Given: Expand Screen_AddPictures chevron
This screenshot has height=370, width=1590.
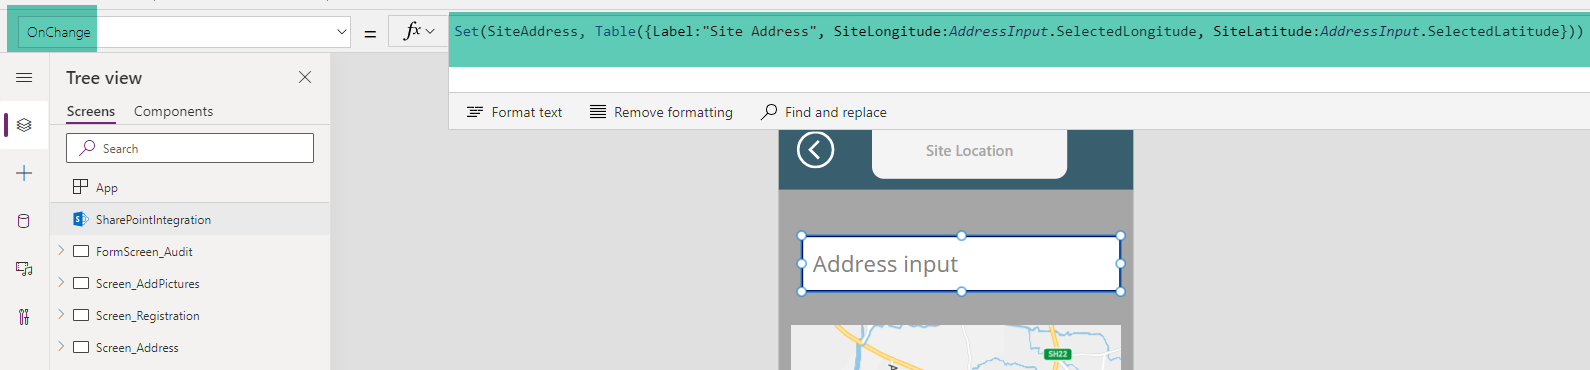Looking at the screenshot, I should coord(61,282).
